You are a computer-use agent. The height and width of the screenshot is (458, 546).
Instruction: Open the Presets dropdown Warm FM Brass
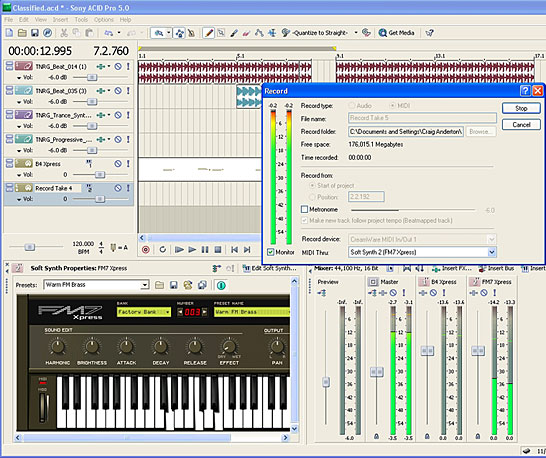tap(145, 285)
